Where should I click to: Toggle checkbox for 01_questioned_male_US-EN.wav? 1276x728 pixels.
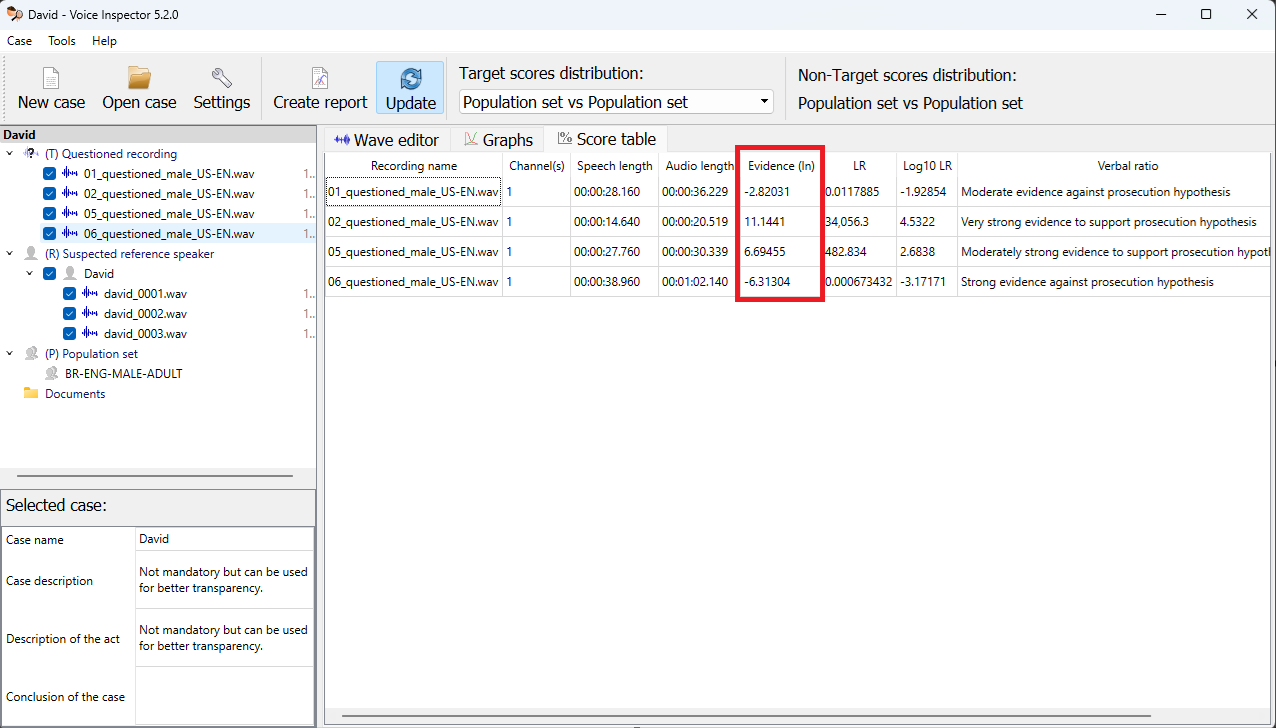[x=50, y=174]
